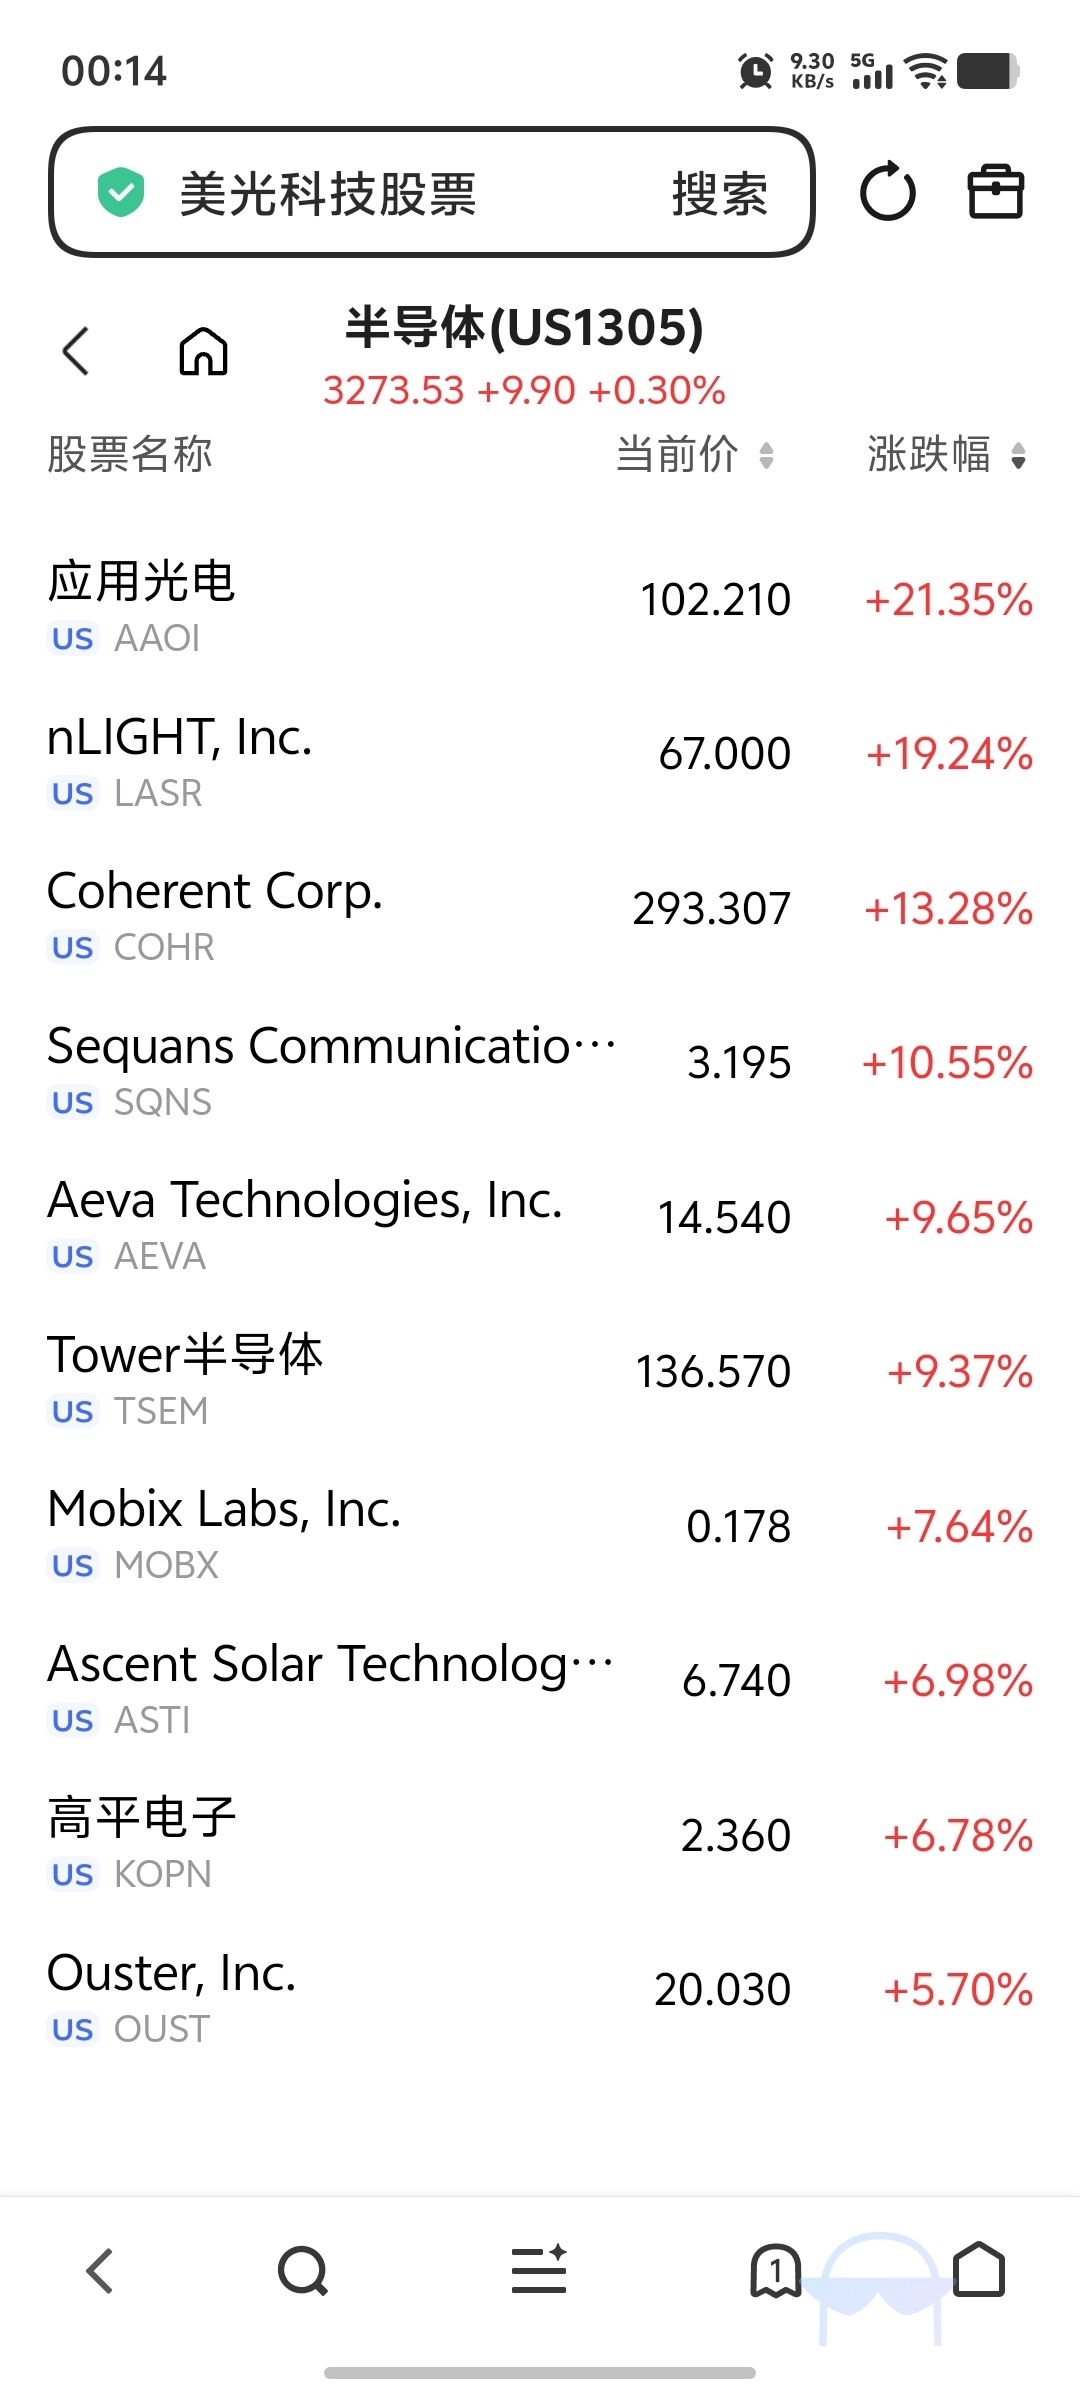Viewport: 1080px width, 2400px height.
Task: Sort the list by 当前价 arrows
Action: tap(766, 455)
